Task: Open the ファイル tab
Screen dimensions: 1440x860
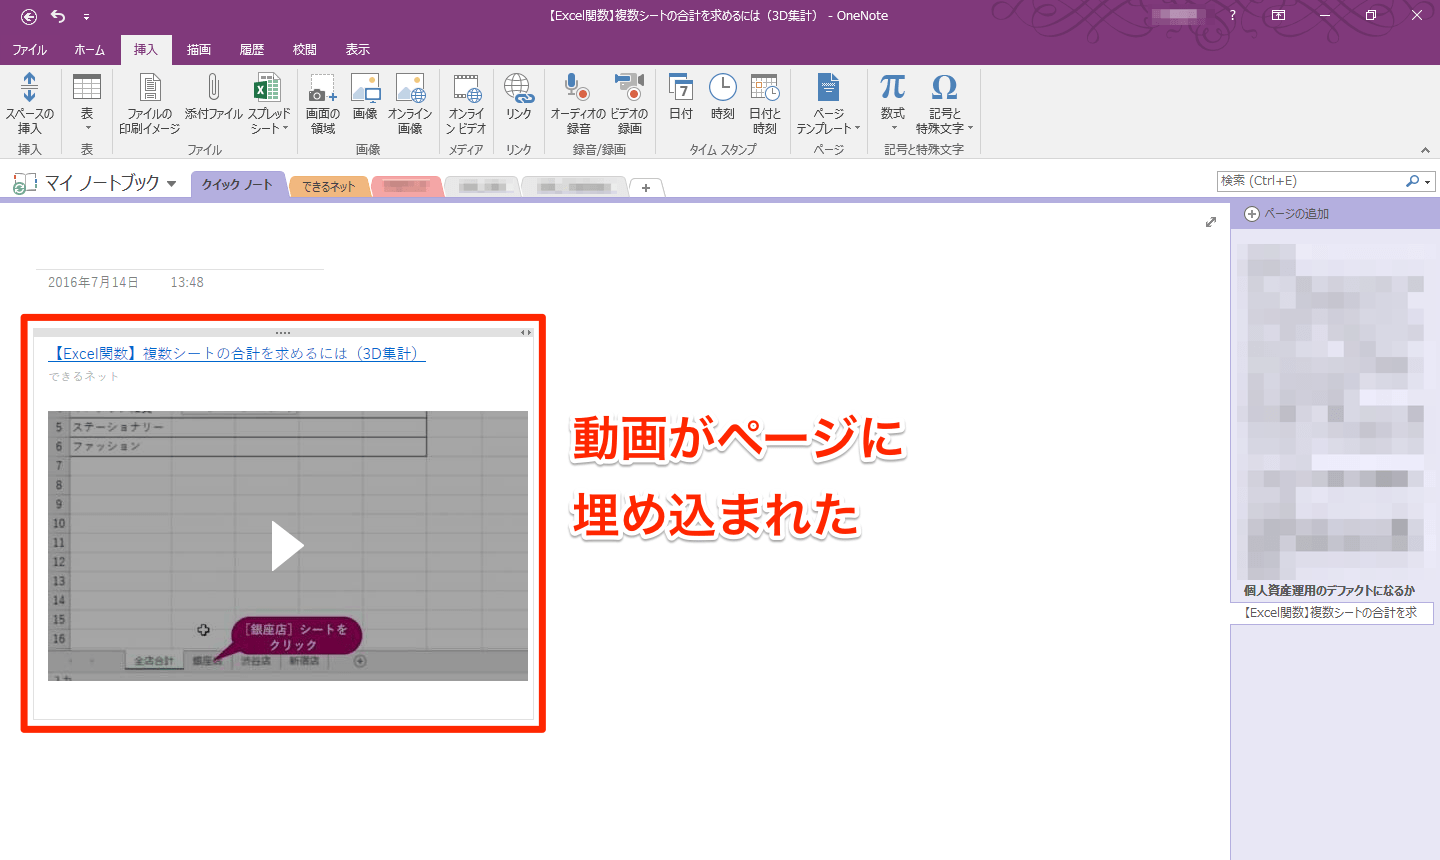Action: 29,49
